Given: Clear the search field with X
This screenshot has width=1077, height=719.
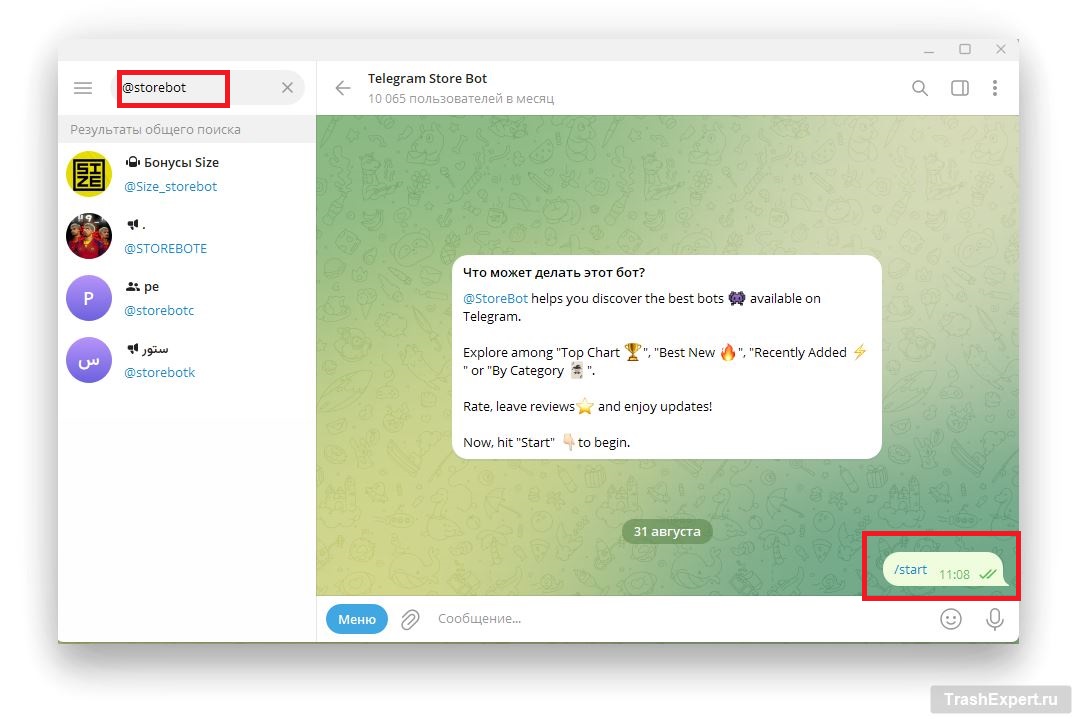Looking at the screenshot, I should click(287, 88).
